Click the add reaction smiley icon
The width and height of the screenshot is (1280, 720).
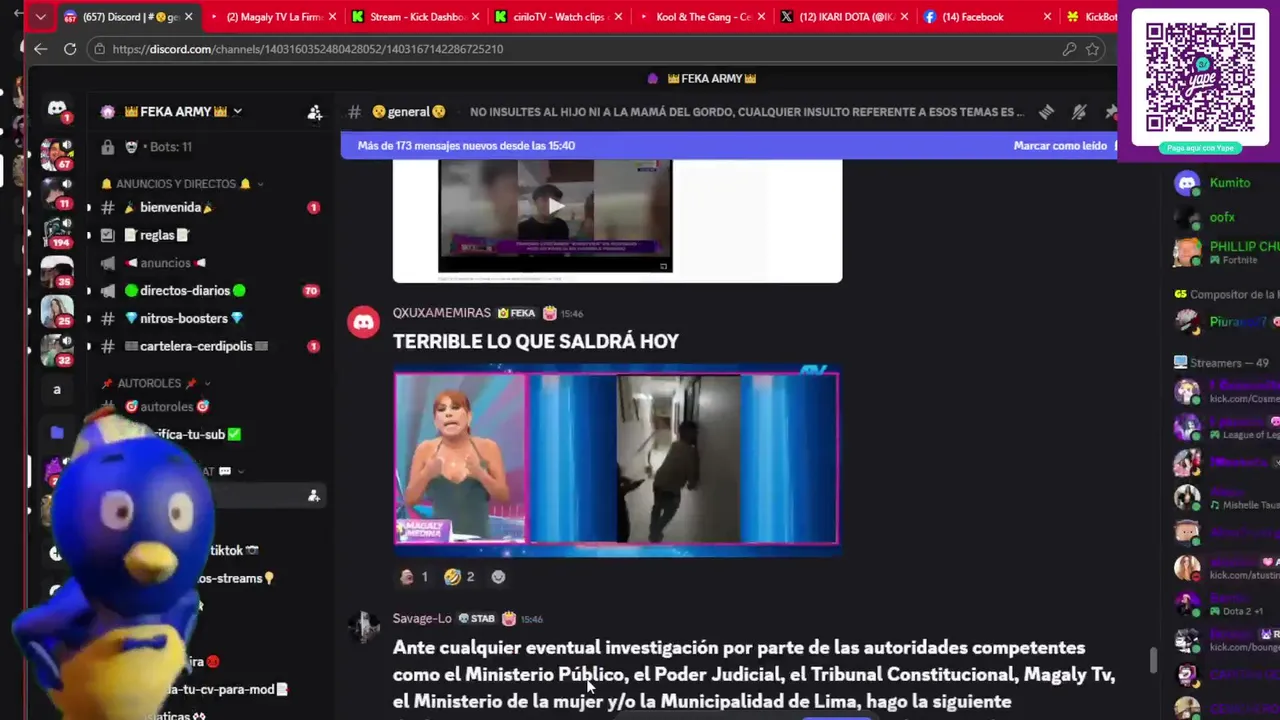coord(498,576)
